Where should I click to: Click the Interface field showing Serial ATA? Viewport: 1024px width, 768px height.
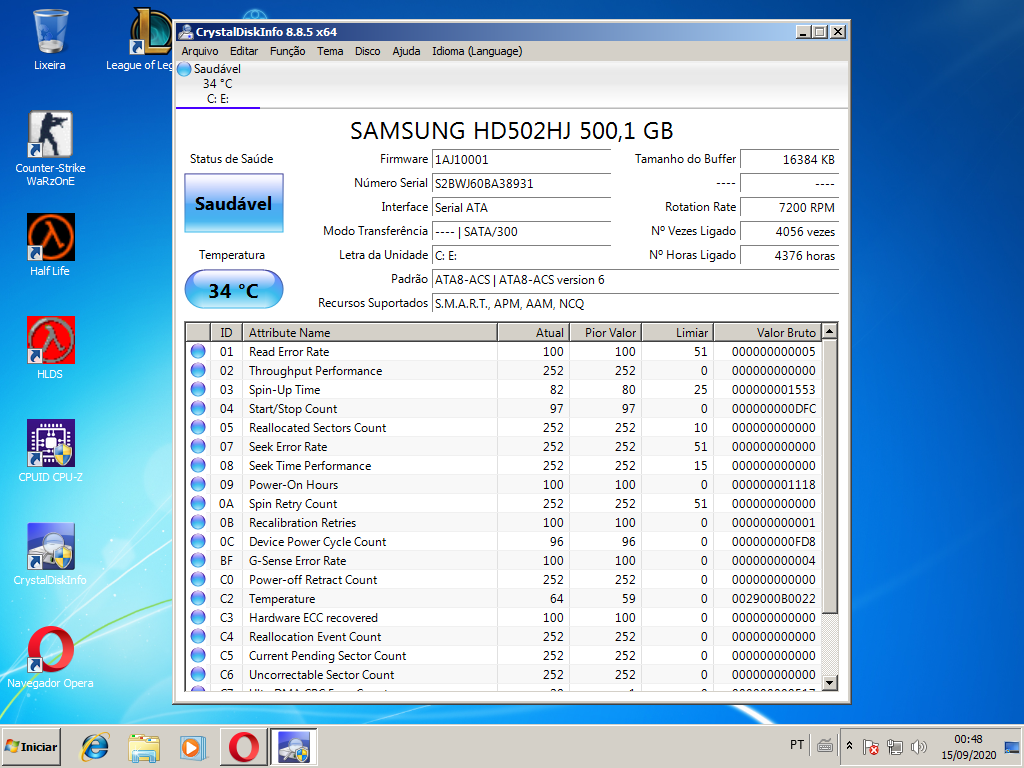coord(521,208)
